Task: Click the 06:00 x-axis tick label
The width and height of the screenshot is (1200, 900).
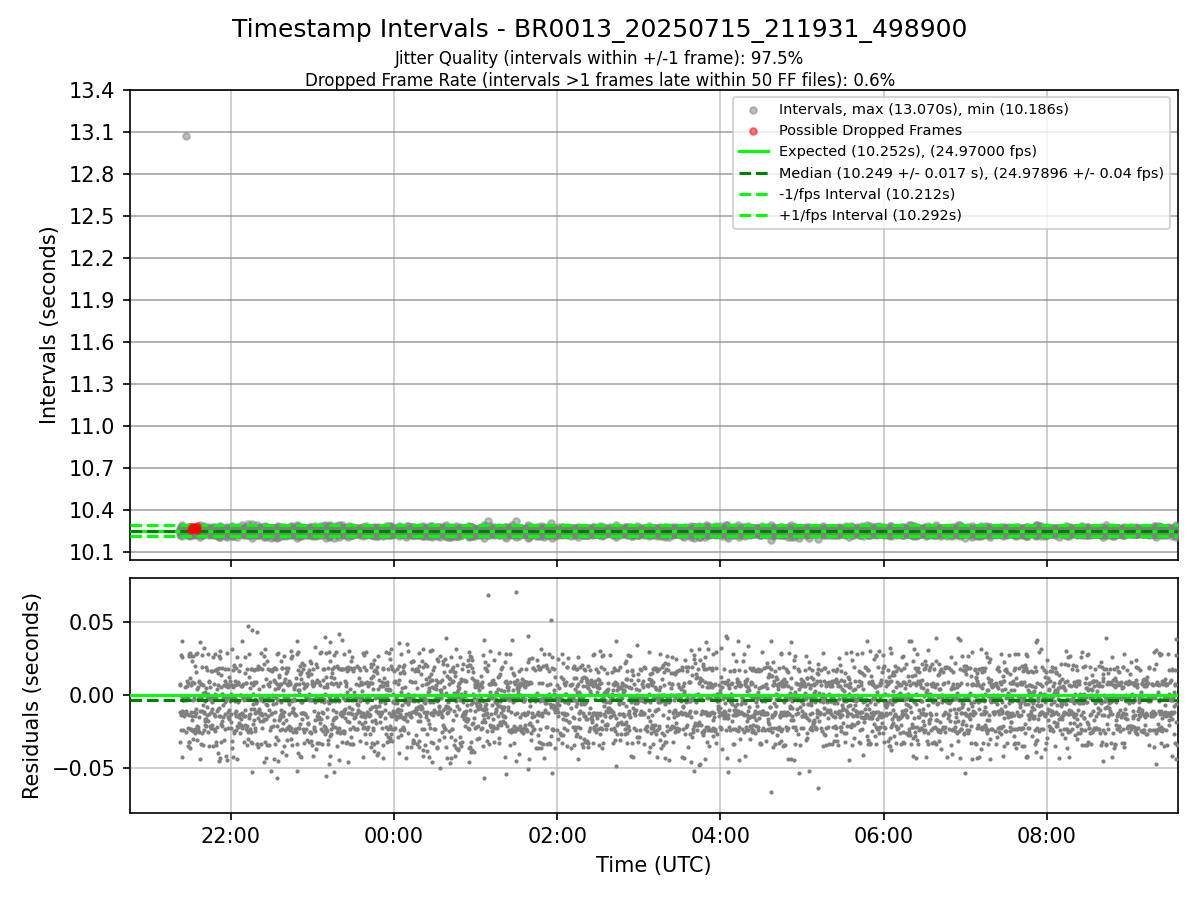Action: 883,835
